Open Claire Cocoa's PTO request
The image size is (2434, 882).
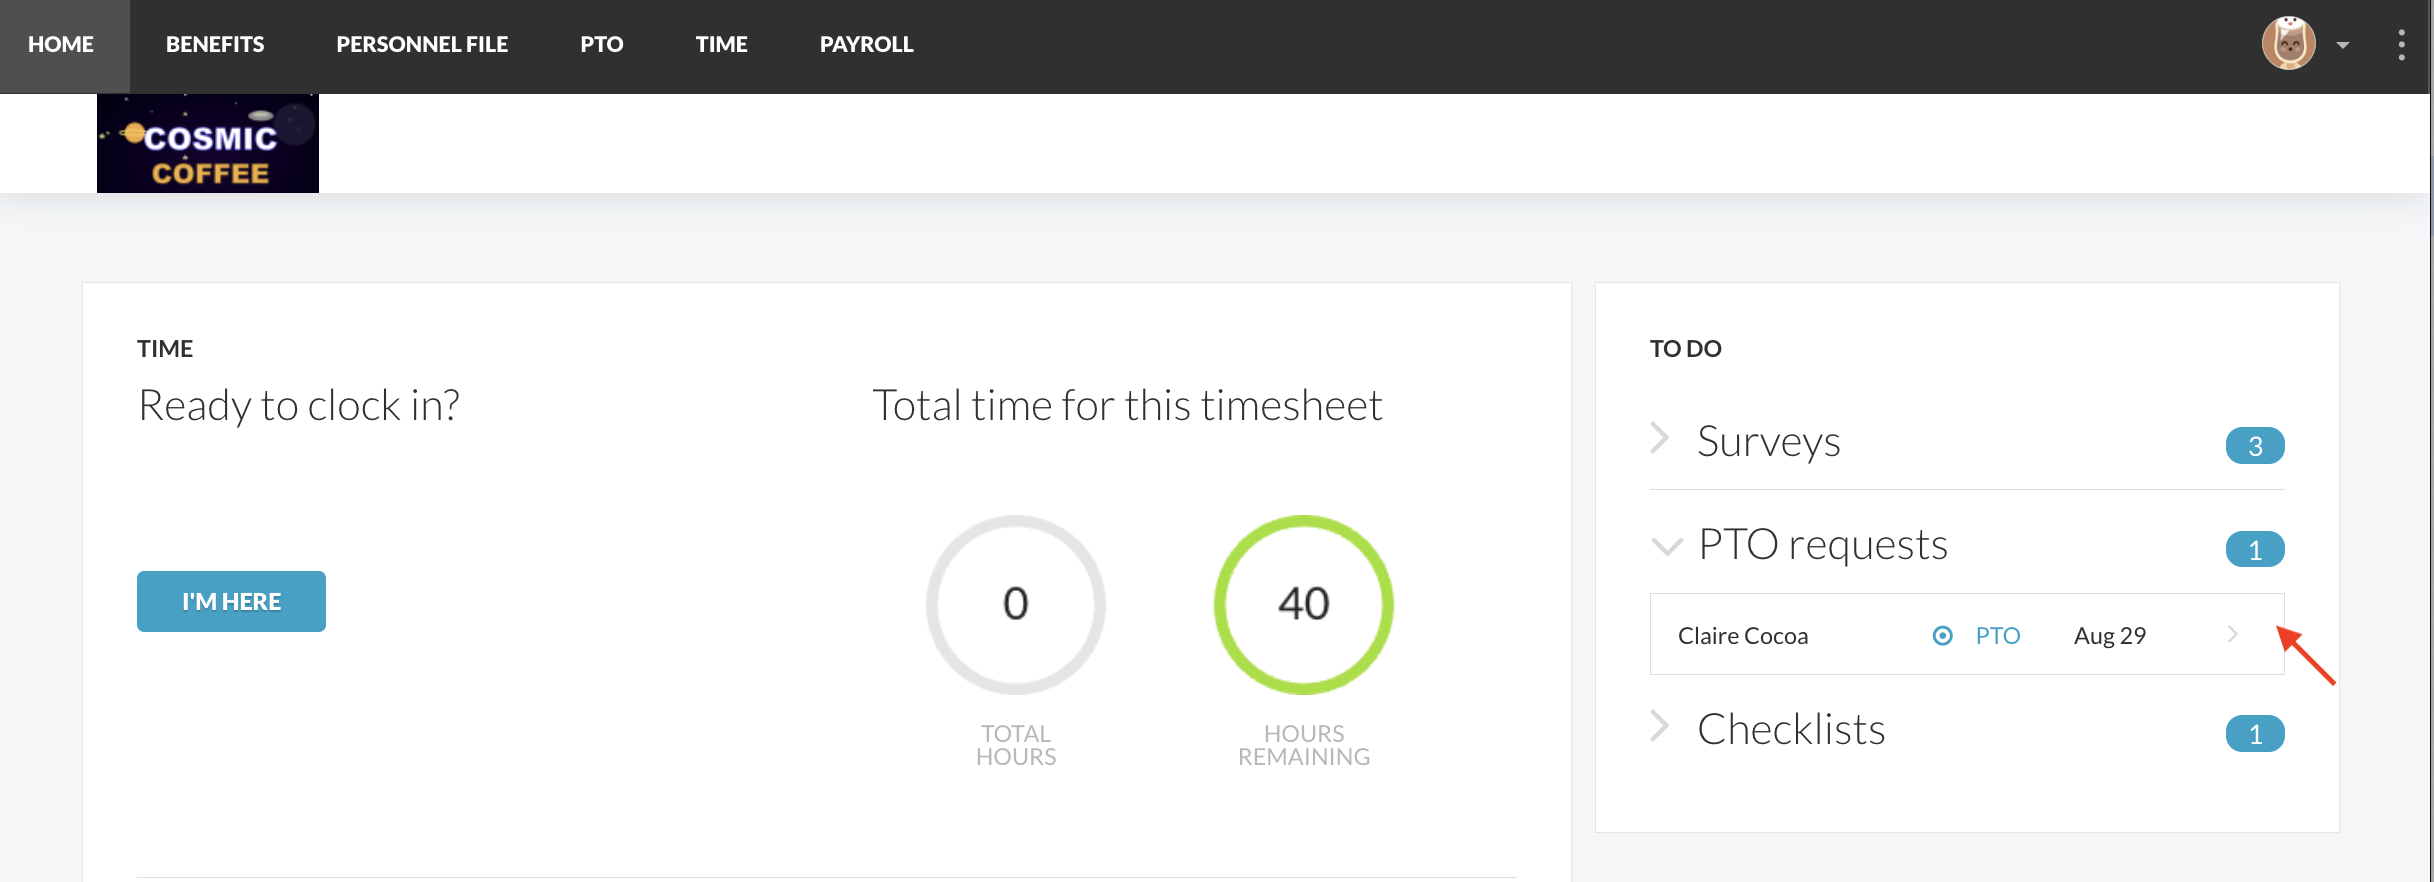tap(1967, 634)
